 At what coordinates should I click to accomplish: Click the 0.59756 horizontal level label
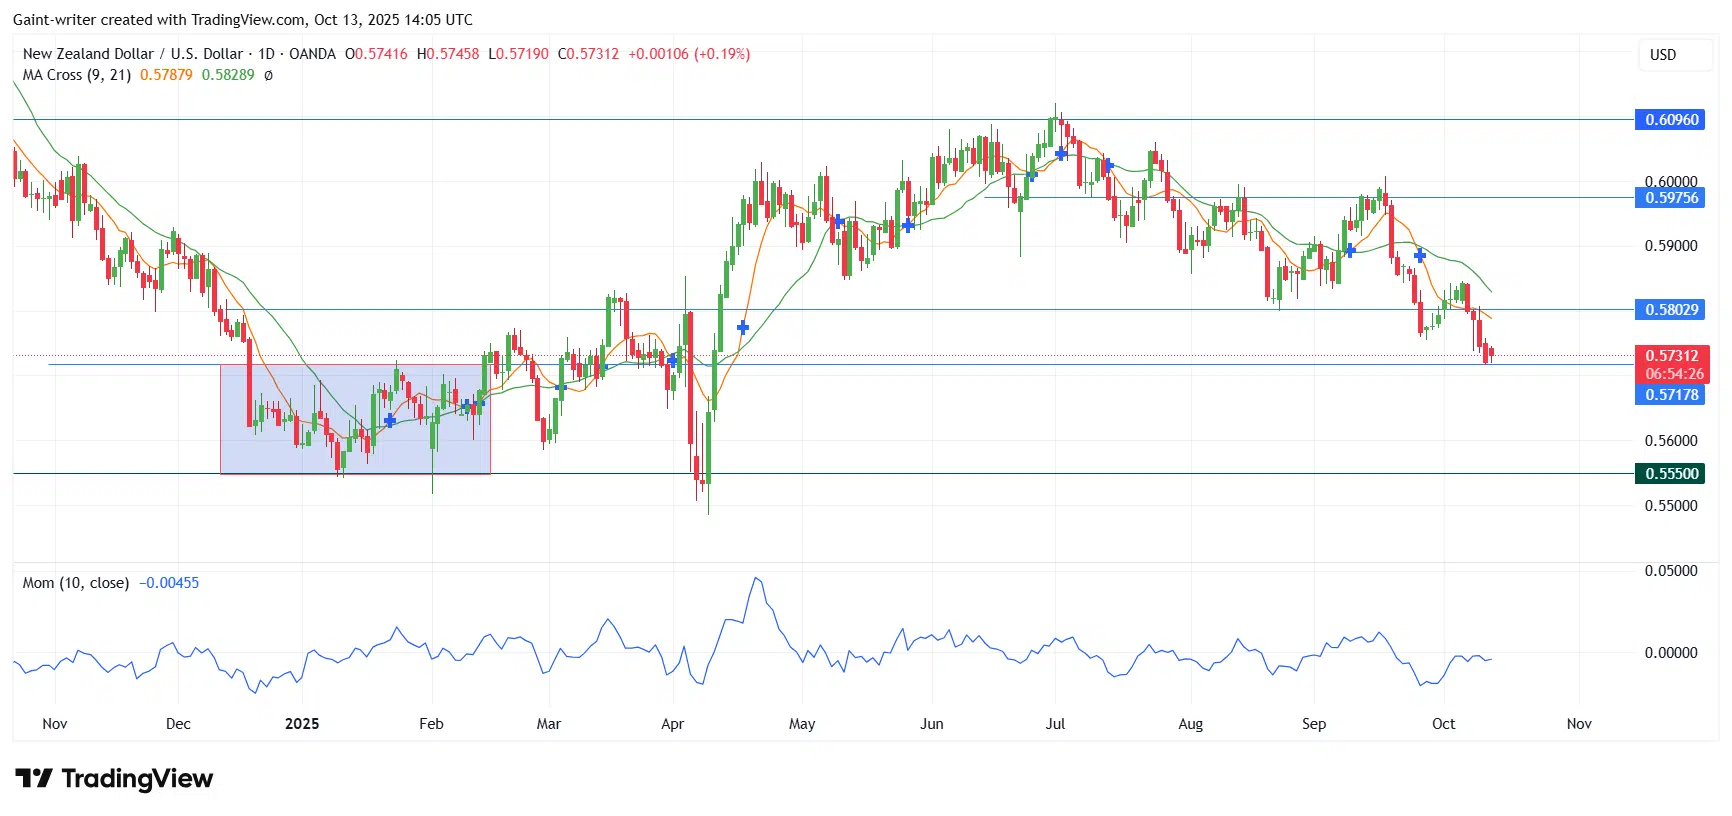click(1671, 198)
